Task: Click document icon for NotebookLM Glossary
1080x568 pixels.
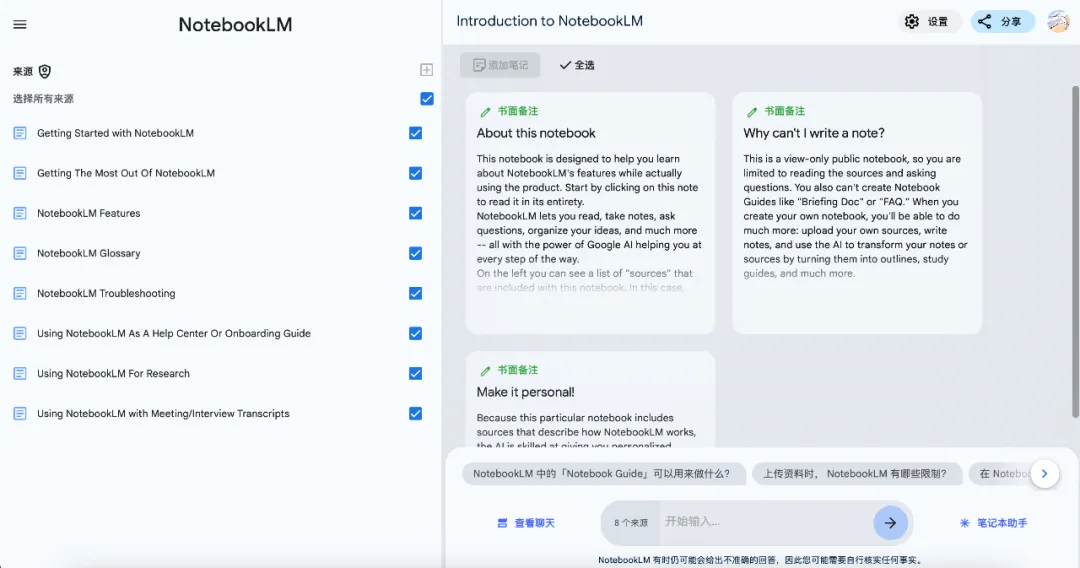Action: click(x=20, y=253)
